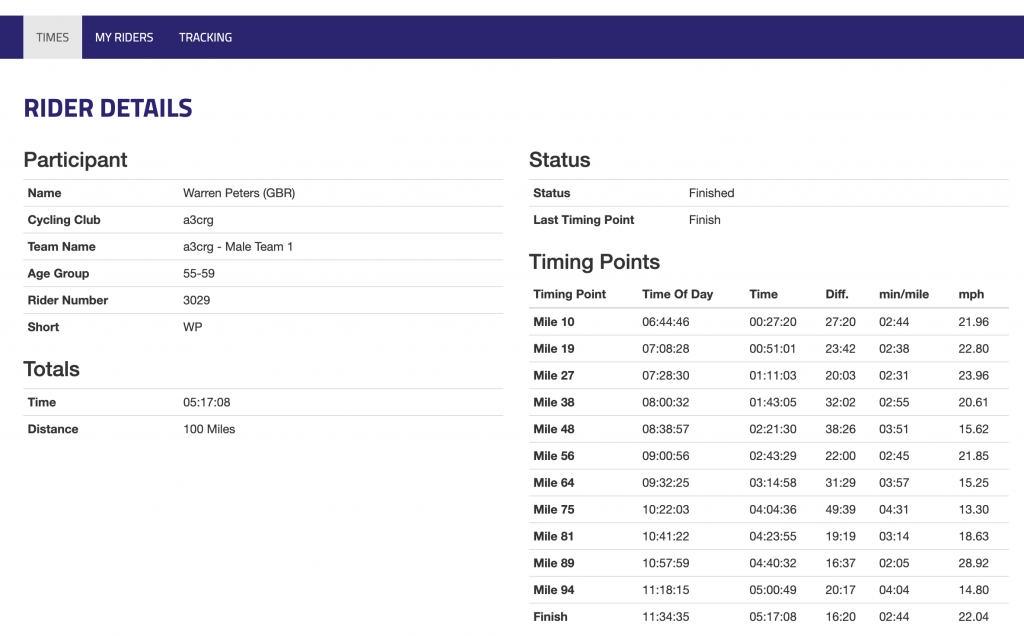Click the diff value 32:02
The width and height of the screenshot is (1024, 636).
tap(840, 402)
